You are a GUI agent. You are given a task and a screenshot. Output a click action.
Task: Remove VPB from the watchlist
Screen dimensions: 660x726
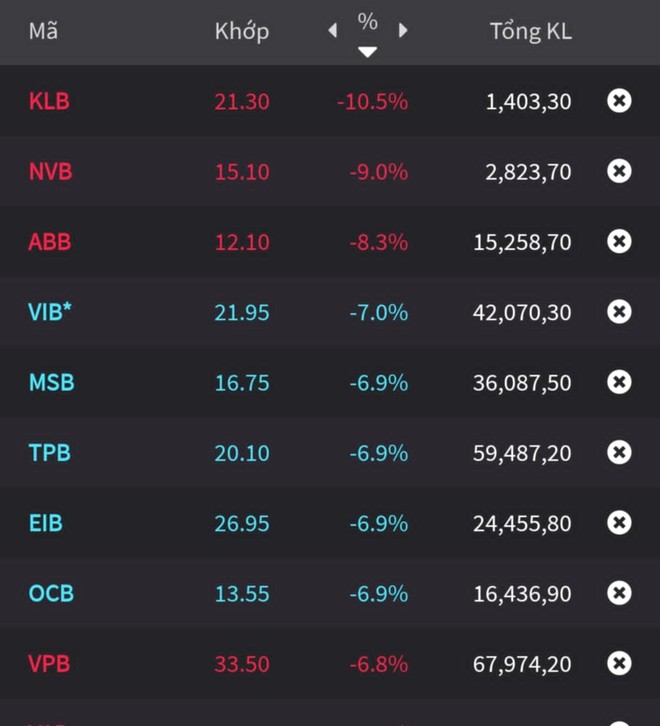(619, 663)
